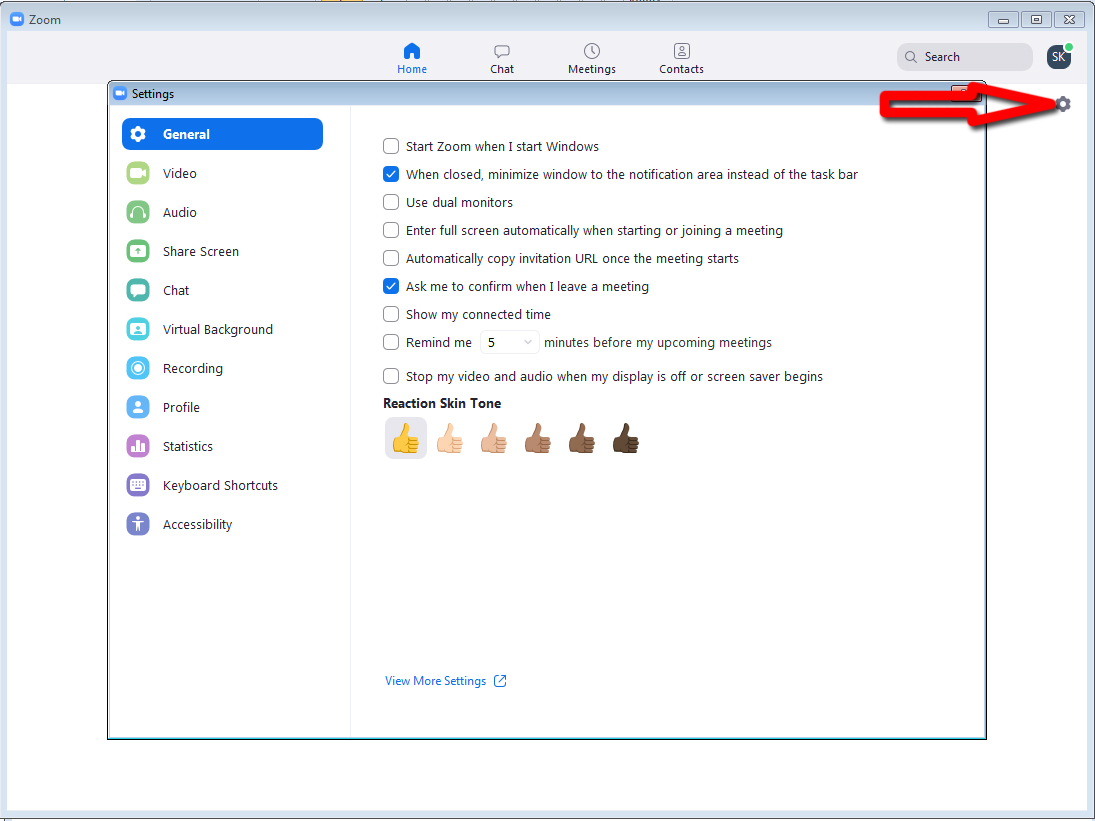Uncheck minimize window to notification area option
The image size is (1095, 821).
click(391, 175)
